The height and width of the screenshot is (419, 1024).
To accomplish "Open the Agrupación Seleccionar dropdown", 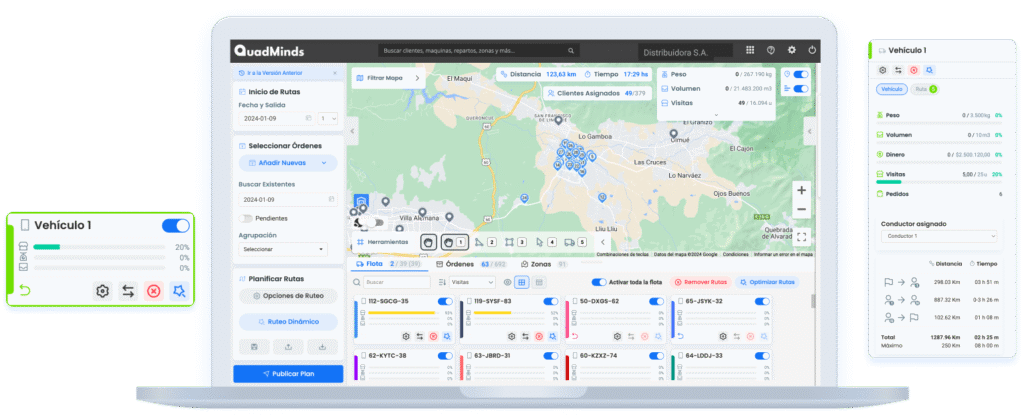I will [284, 249].
